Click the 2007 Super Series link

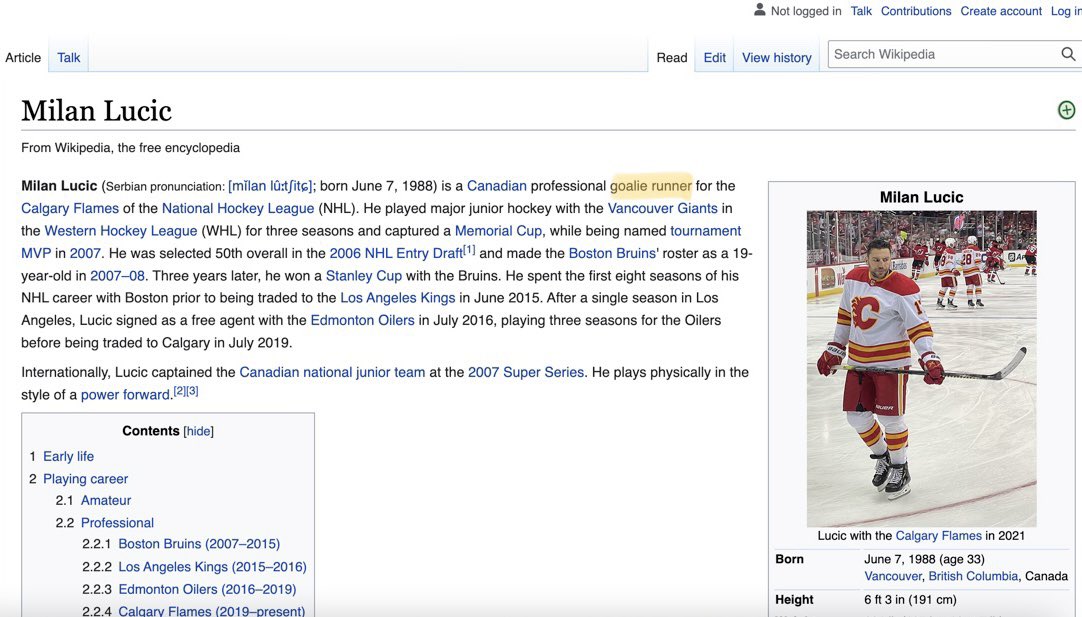526,372
